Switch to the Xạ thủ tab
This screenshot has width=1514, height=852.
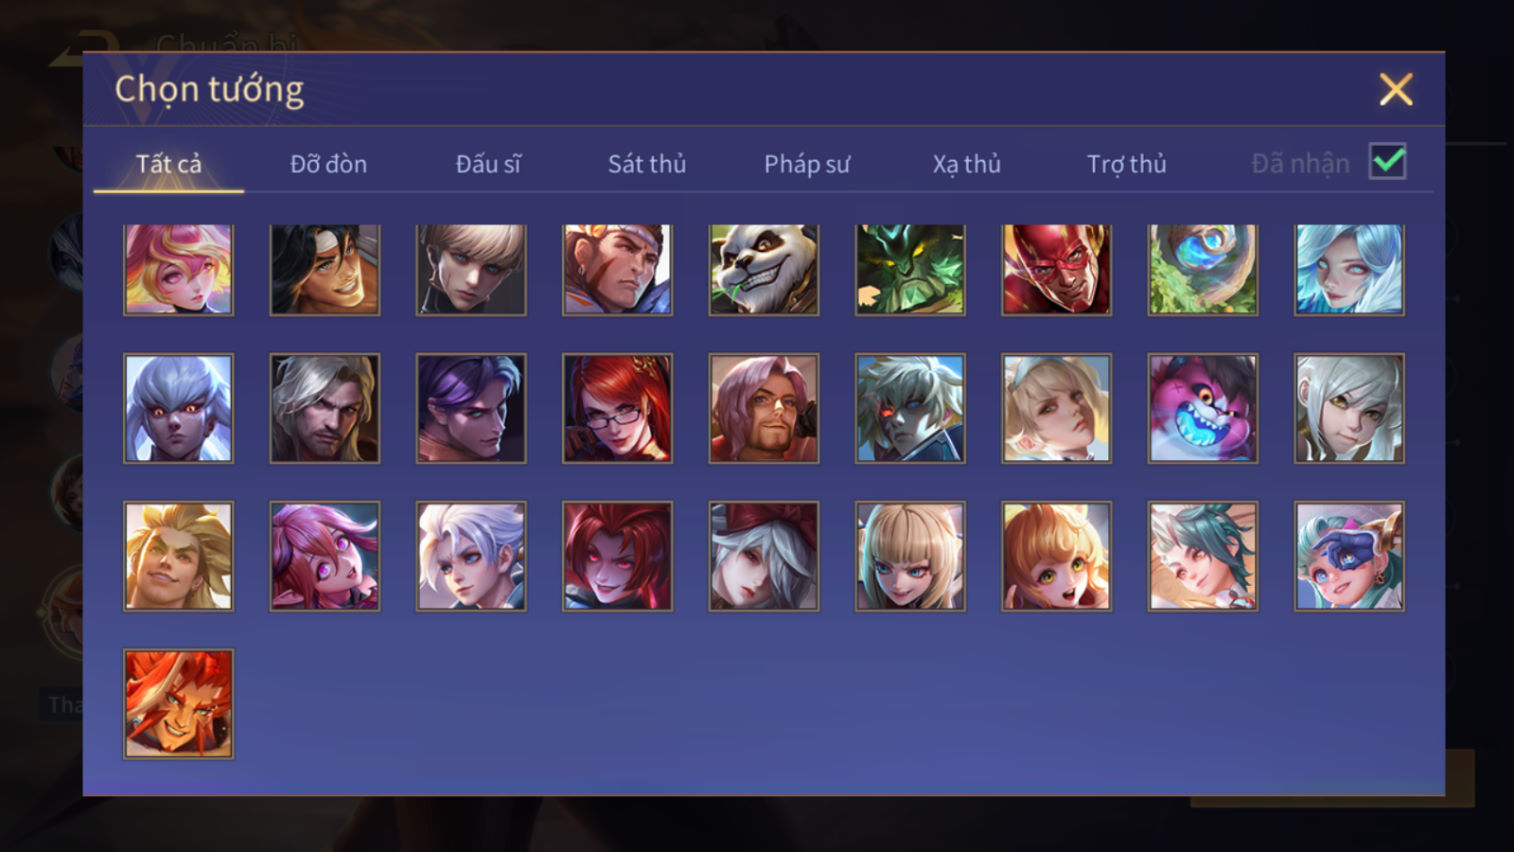point(966,164)
